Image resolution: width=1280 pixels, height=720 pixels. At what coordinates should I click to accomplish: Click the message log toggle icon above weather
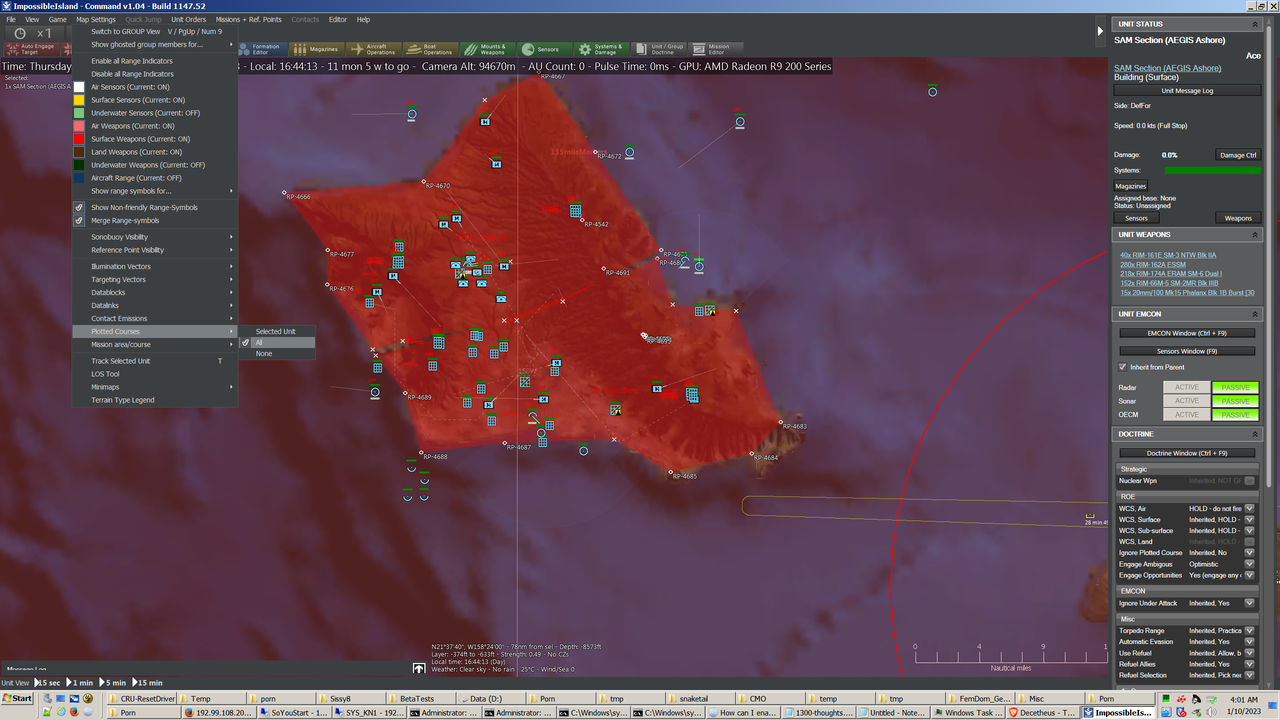coord(419,668)
